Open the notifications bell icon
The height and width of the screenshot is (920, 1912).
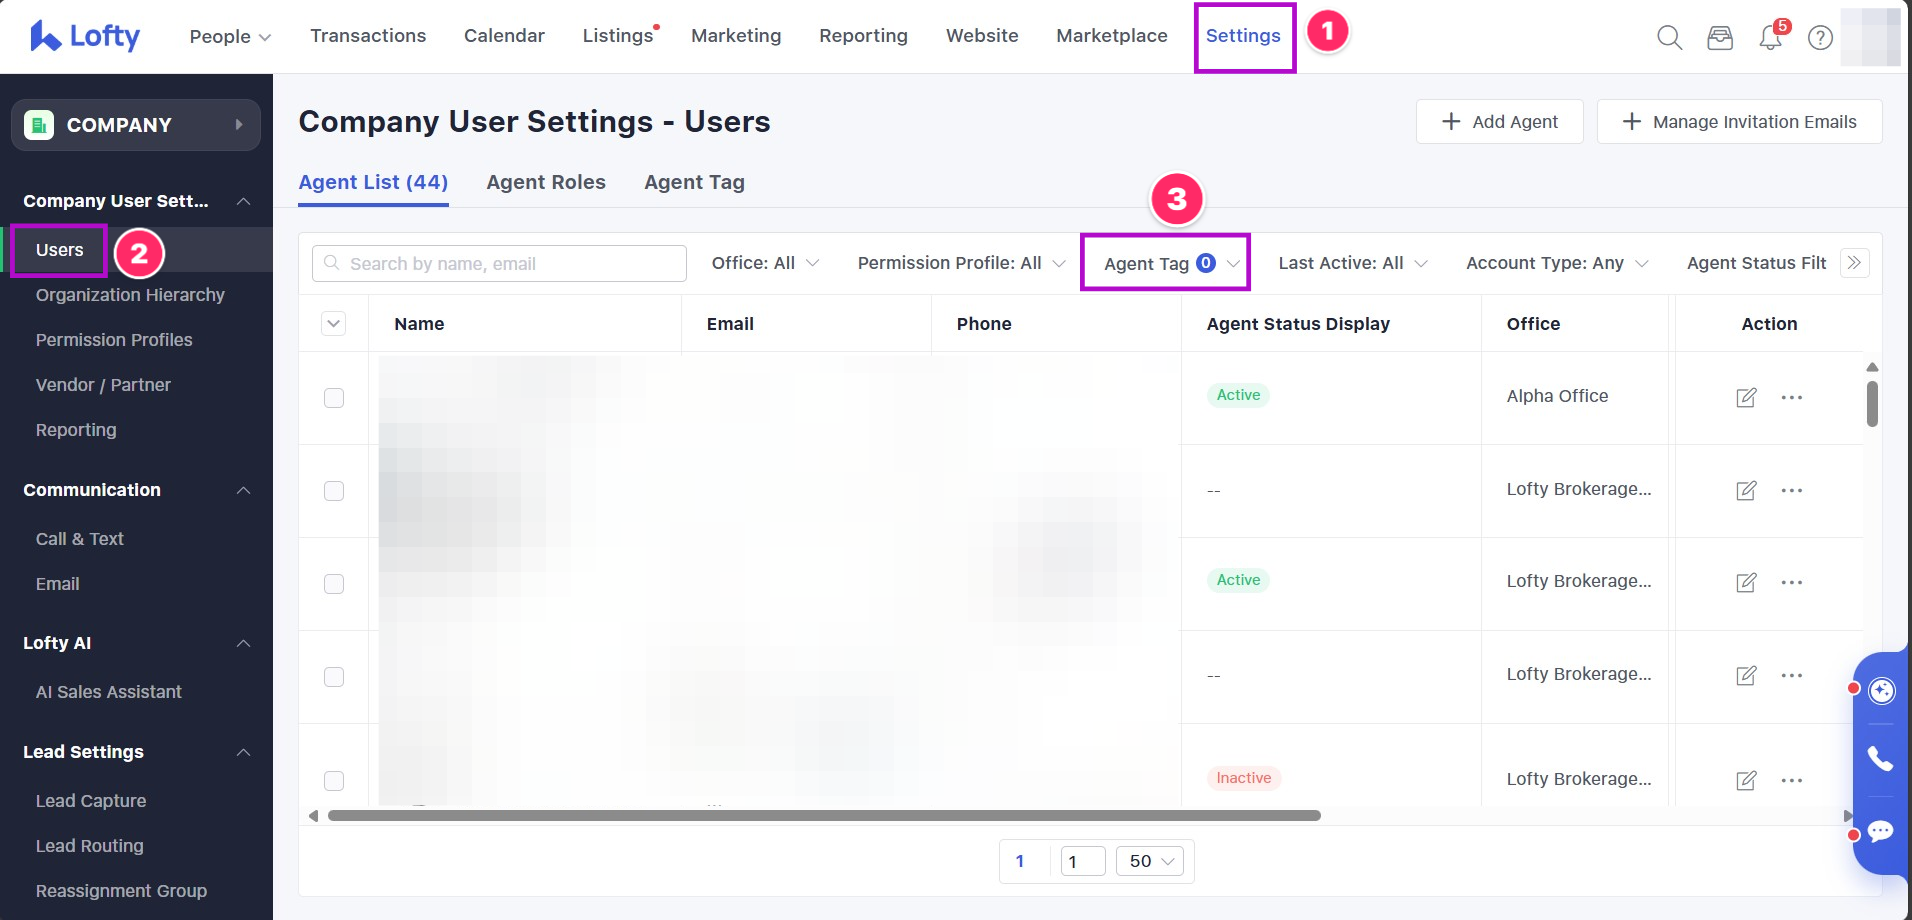1770,38
